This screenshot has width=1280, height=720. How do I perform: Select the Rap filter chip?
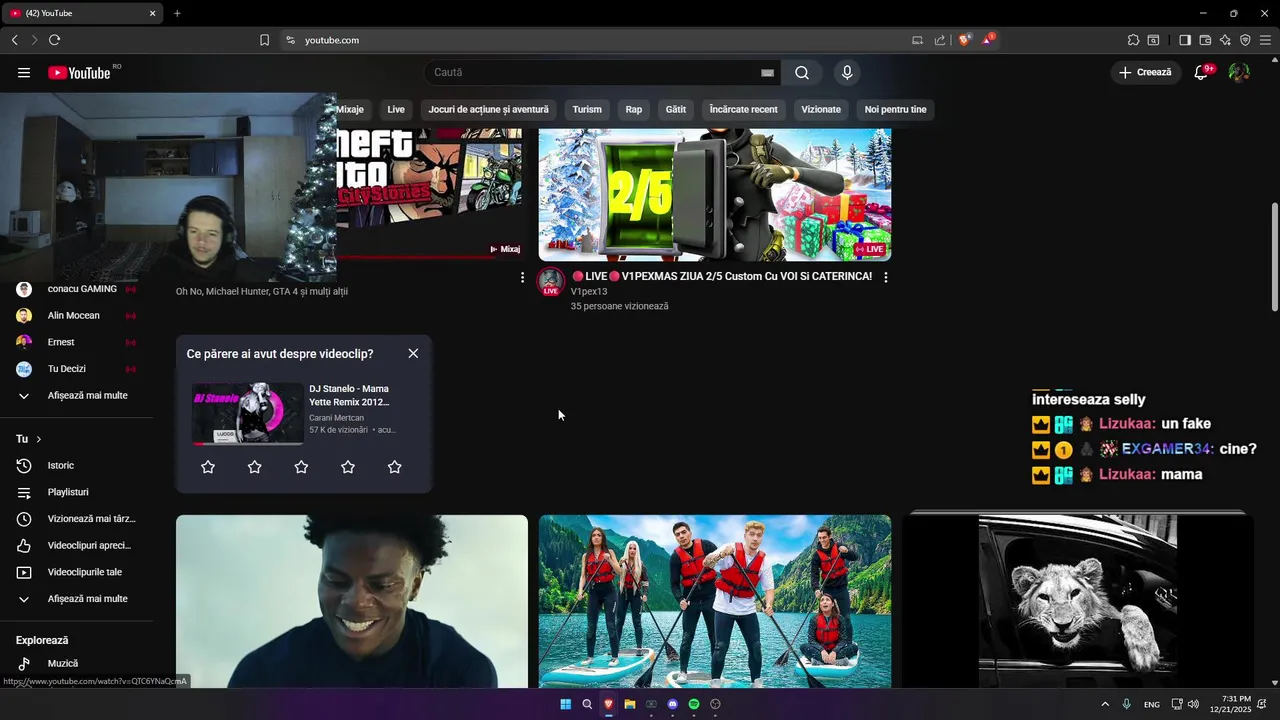[x=634, y=109]
